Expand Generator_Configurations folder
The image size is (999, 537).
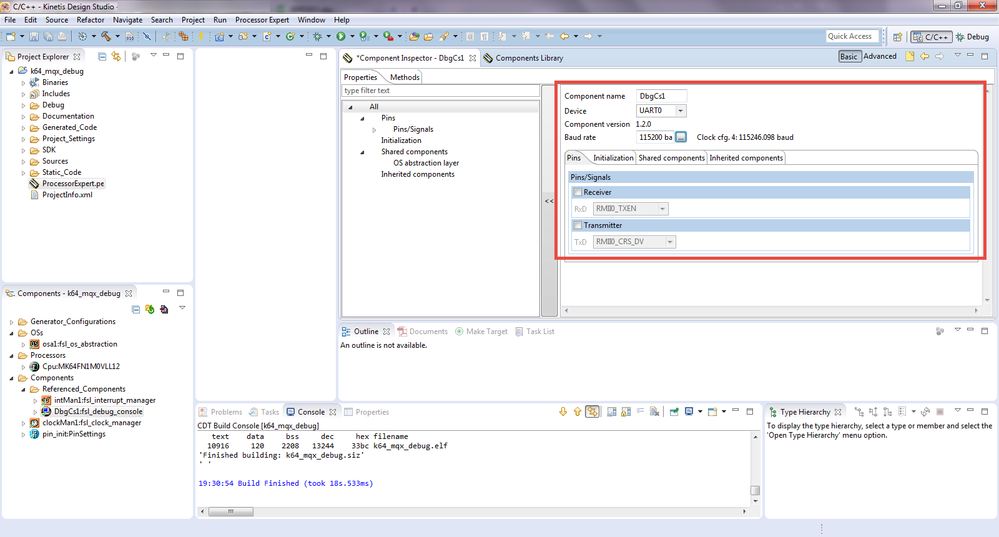[x=11, y=322]
